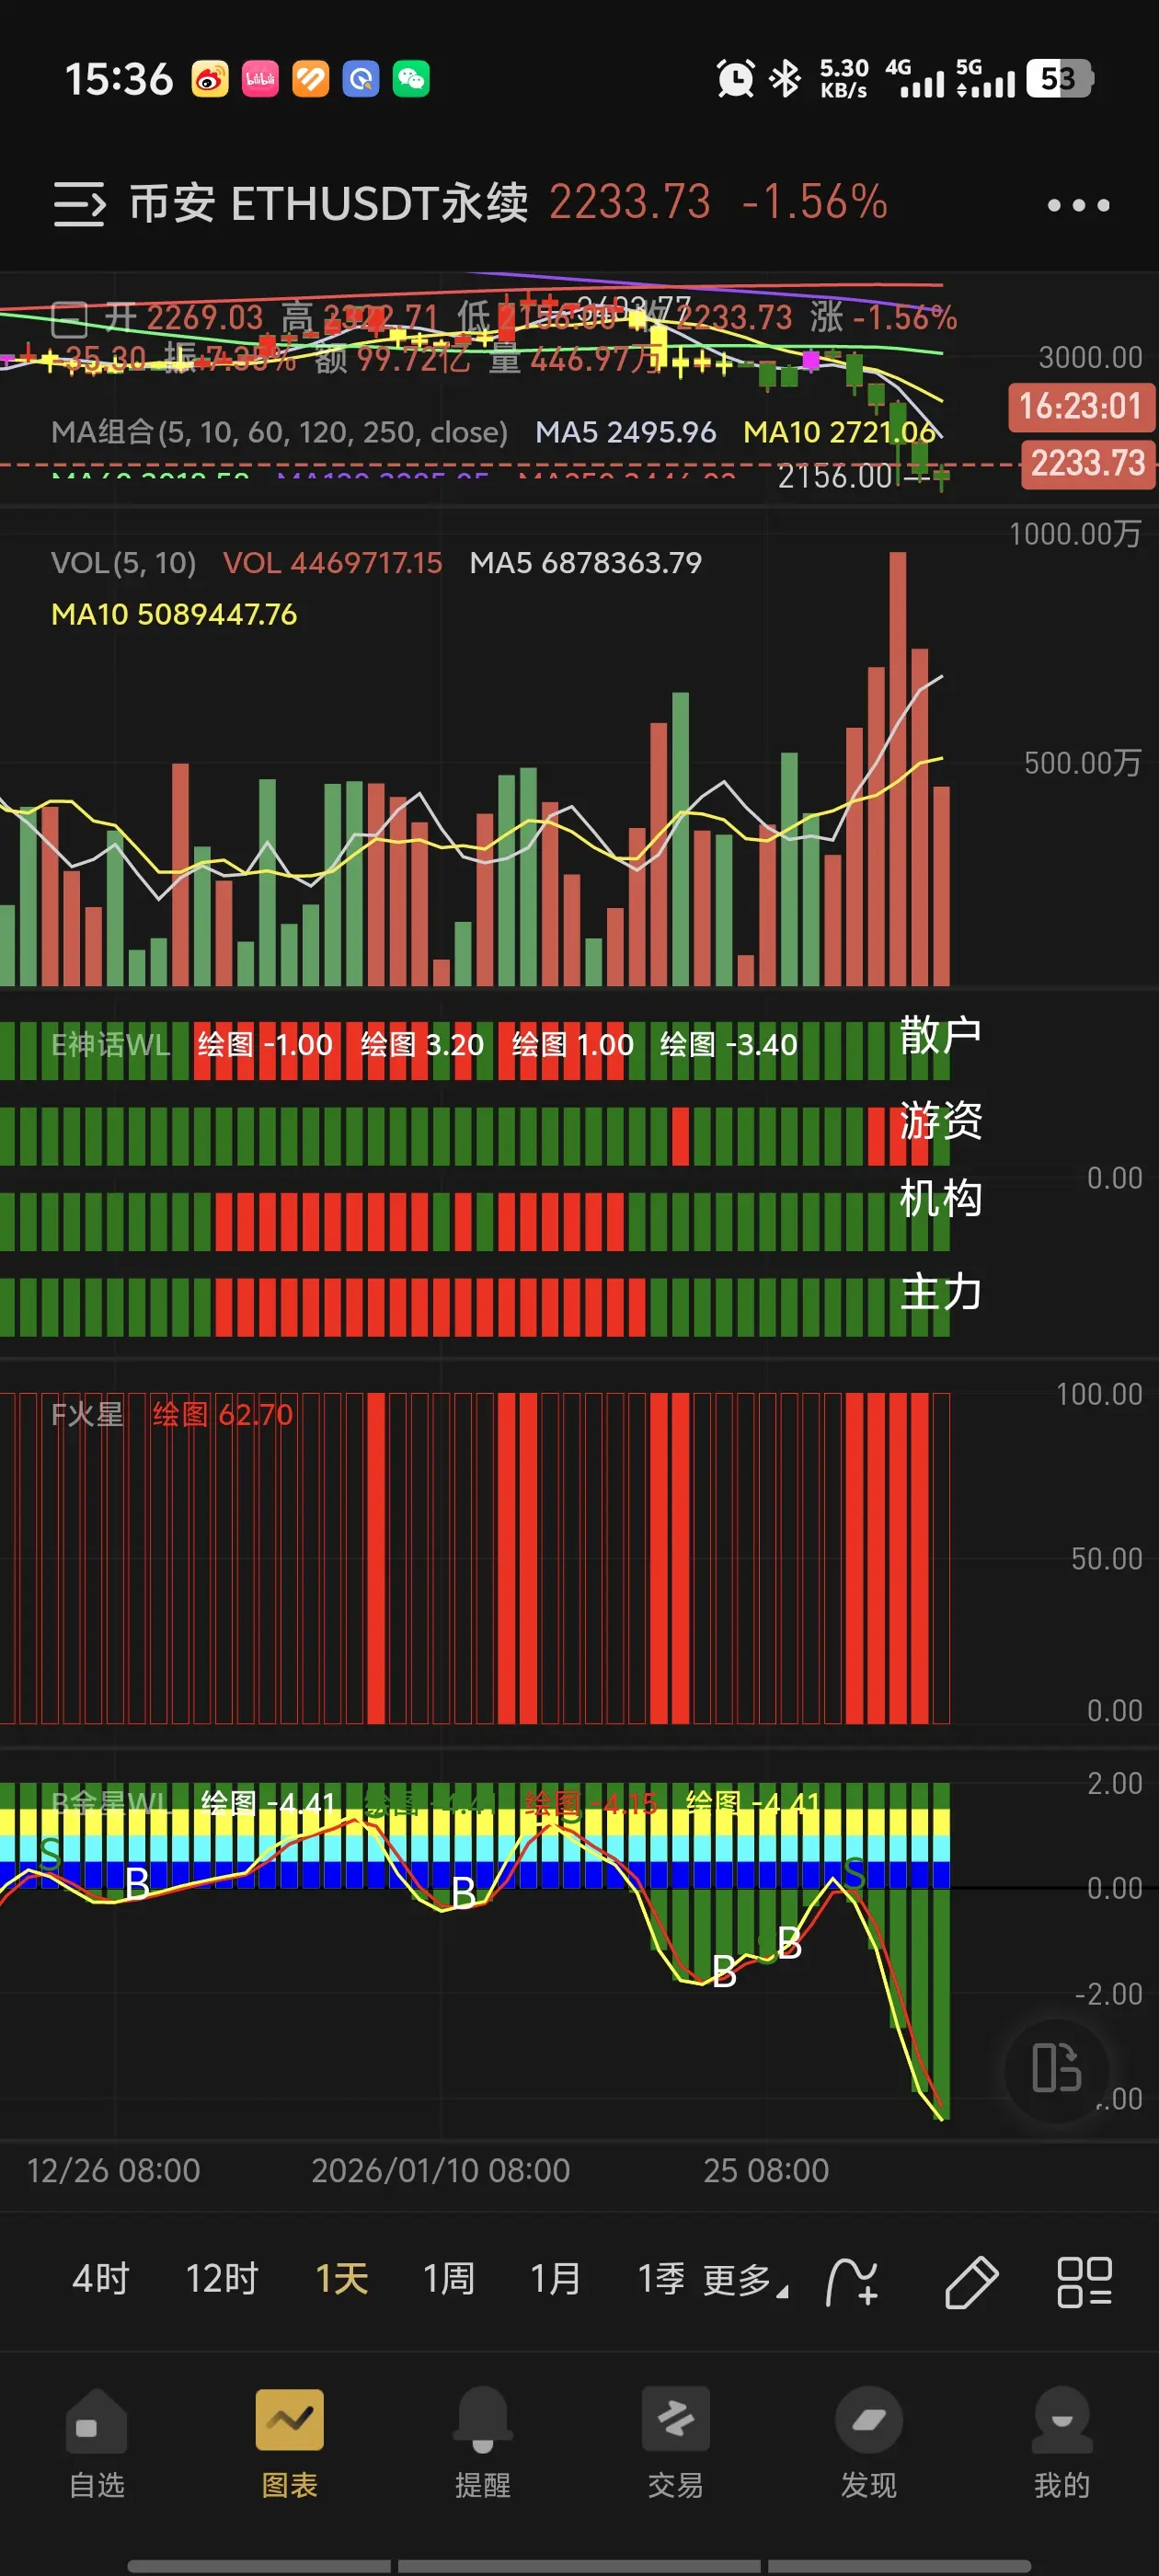Open the 提醒 alerts tab
Screen dimensions: 1159x2576
[483, 2444]
